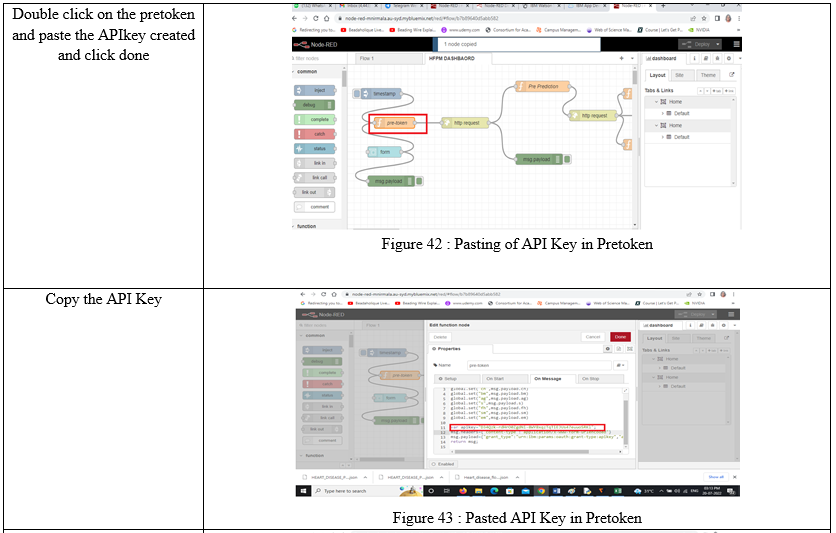Expand code editor with corner arrow icon

tap(625, 391)
